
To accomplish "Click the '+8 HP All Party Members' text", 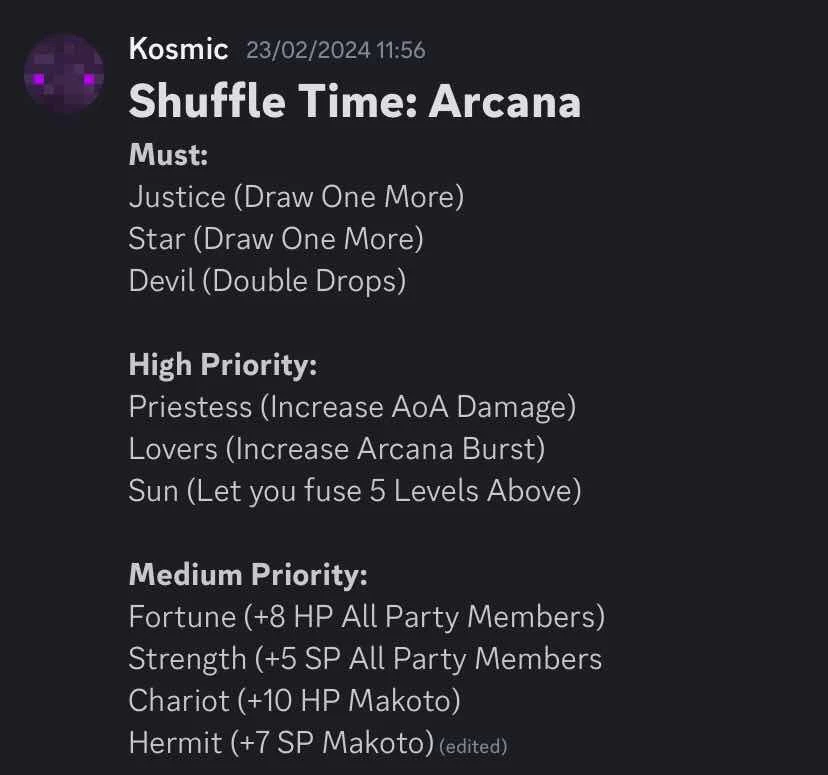I will pos(424,617).
